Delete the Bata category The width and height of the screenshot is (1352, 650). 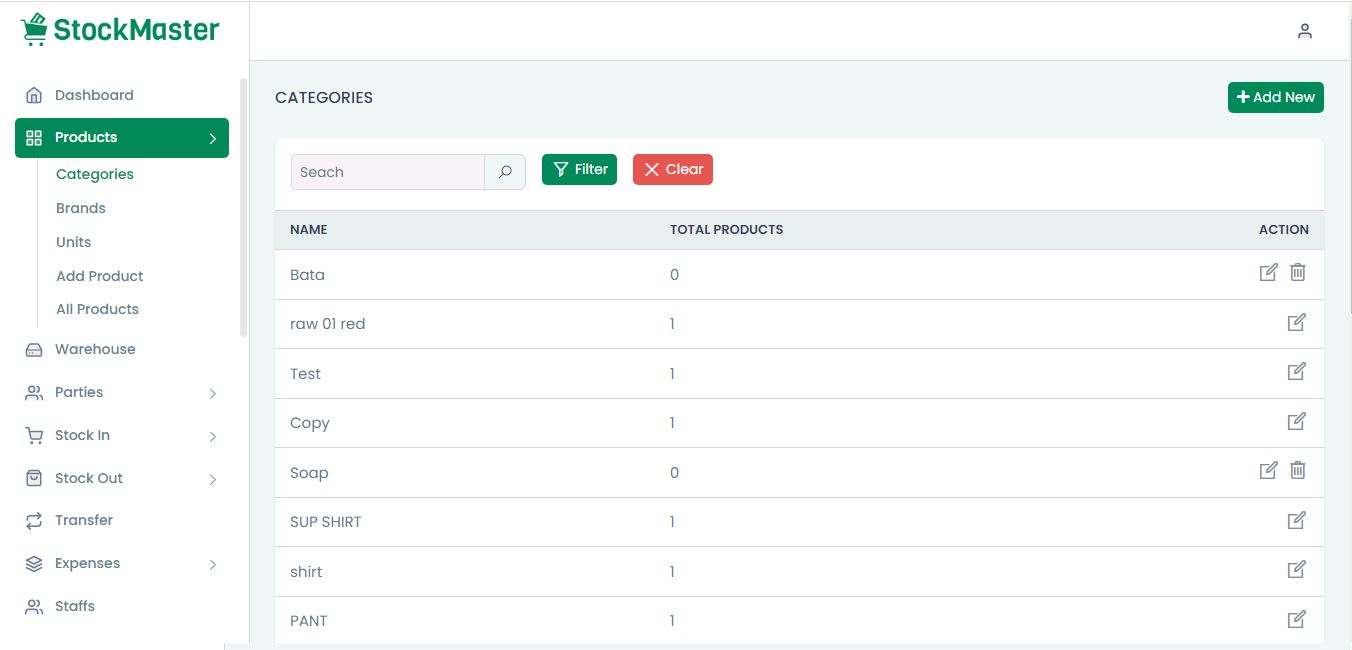point(1297,272)
